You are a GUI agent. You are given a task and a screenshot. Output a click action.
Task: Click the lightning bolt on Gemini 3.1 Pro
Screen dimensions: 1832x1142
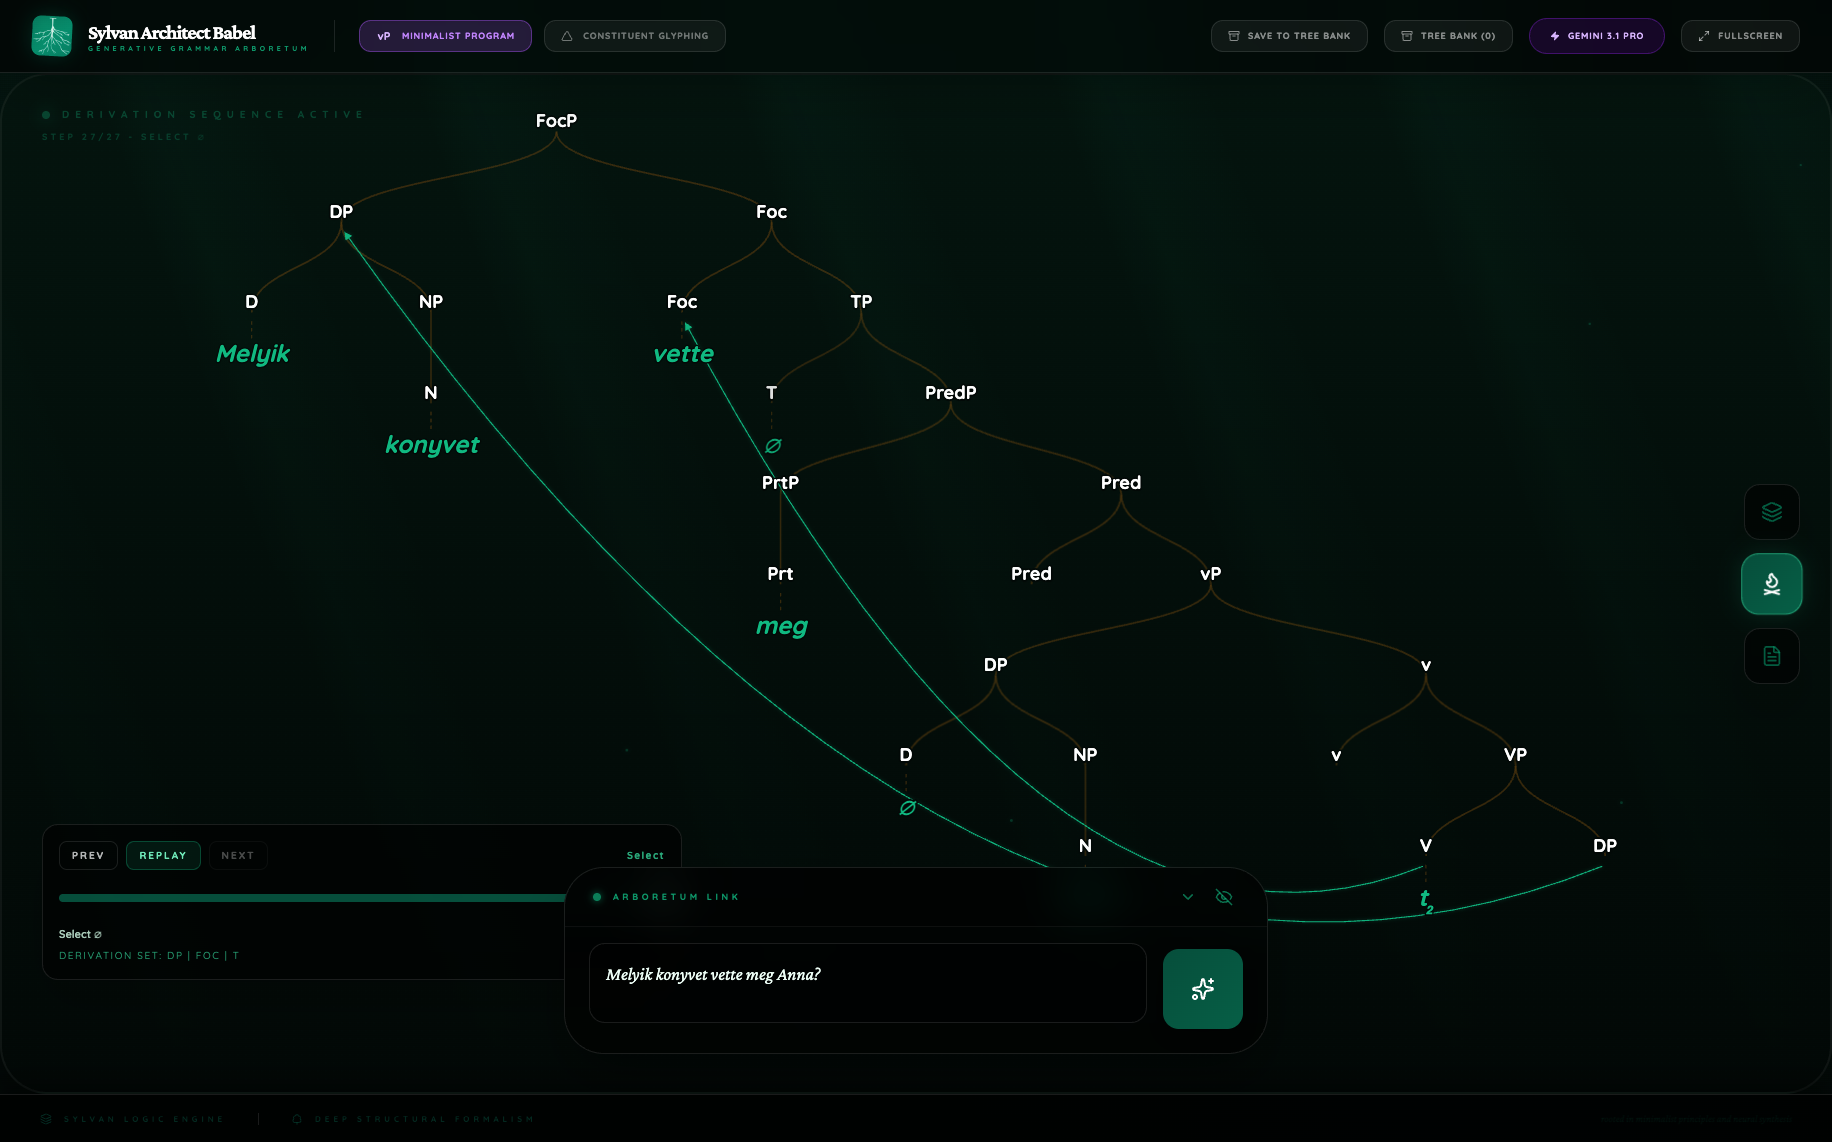pos(1555,36)
